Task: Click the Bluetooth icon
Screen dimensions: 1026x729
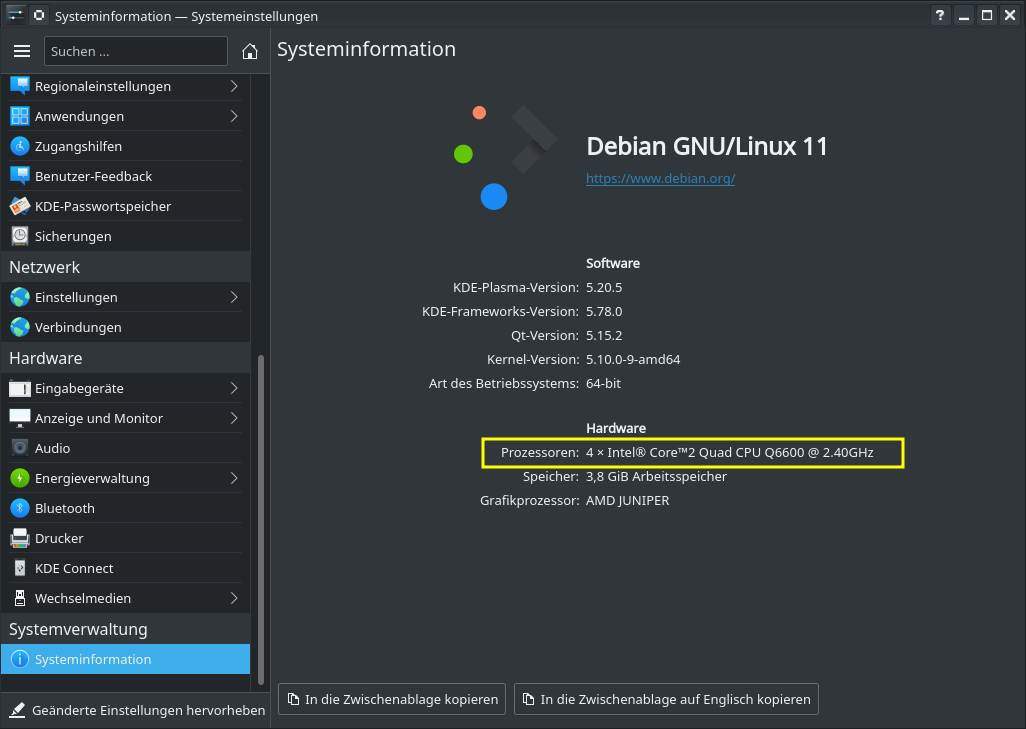Action: point(20,508)
